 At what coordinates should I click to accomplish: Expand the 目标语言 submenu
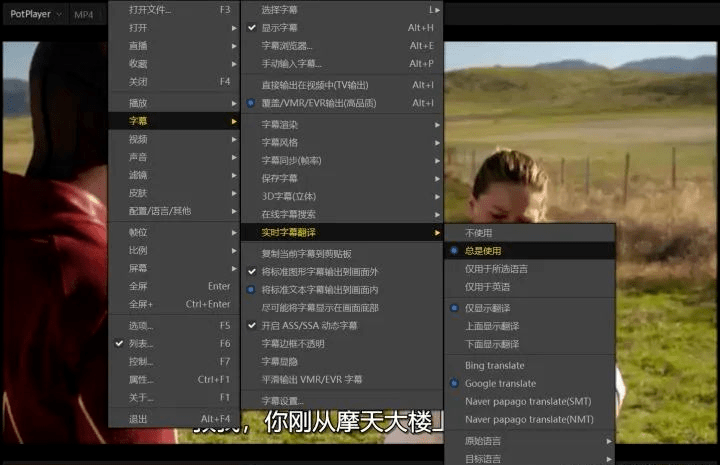pyautogui.click(x=529, y=458)
